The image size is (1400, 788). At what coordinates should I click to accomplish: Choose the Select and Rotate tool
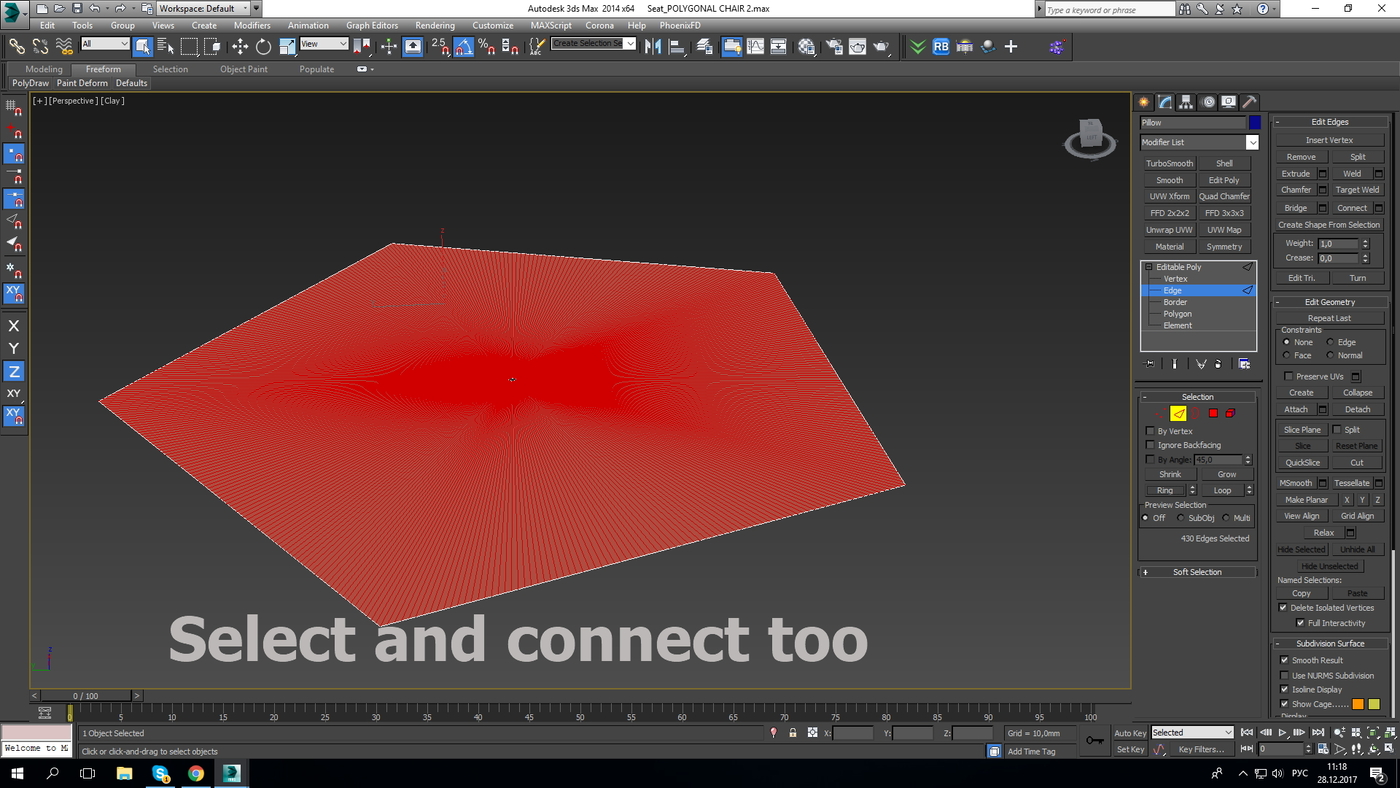pyautogui.click(x=263, y=46)
